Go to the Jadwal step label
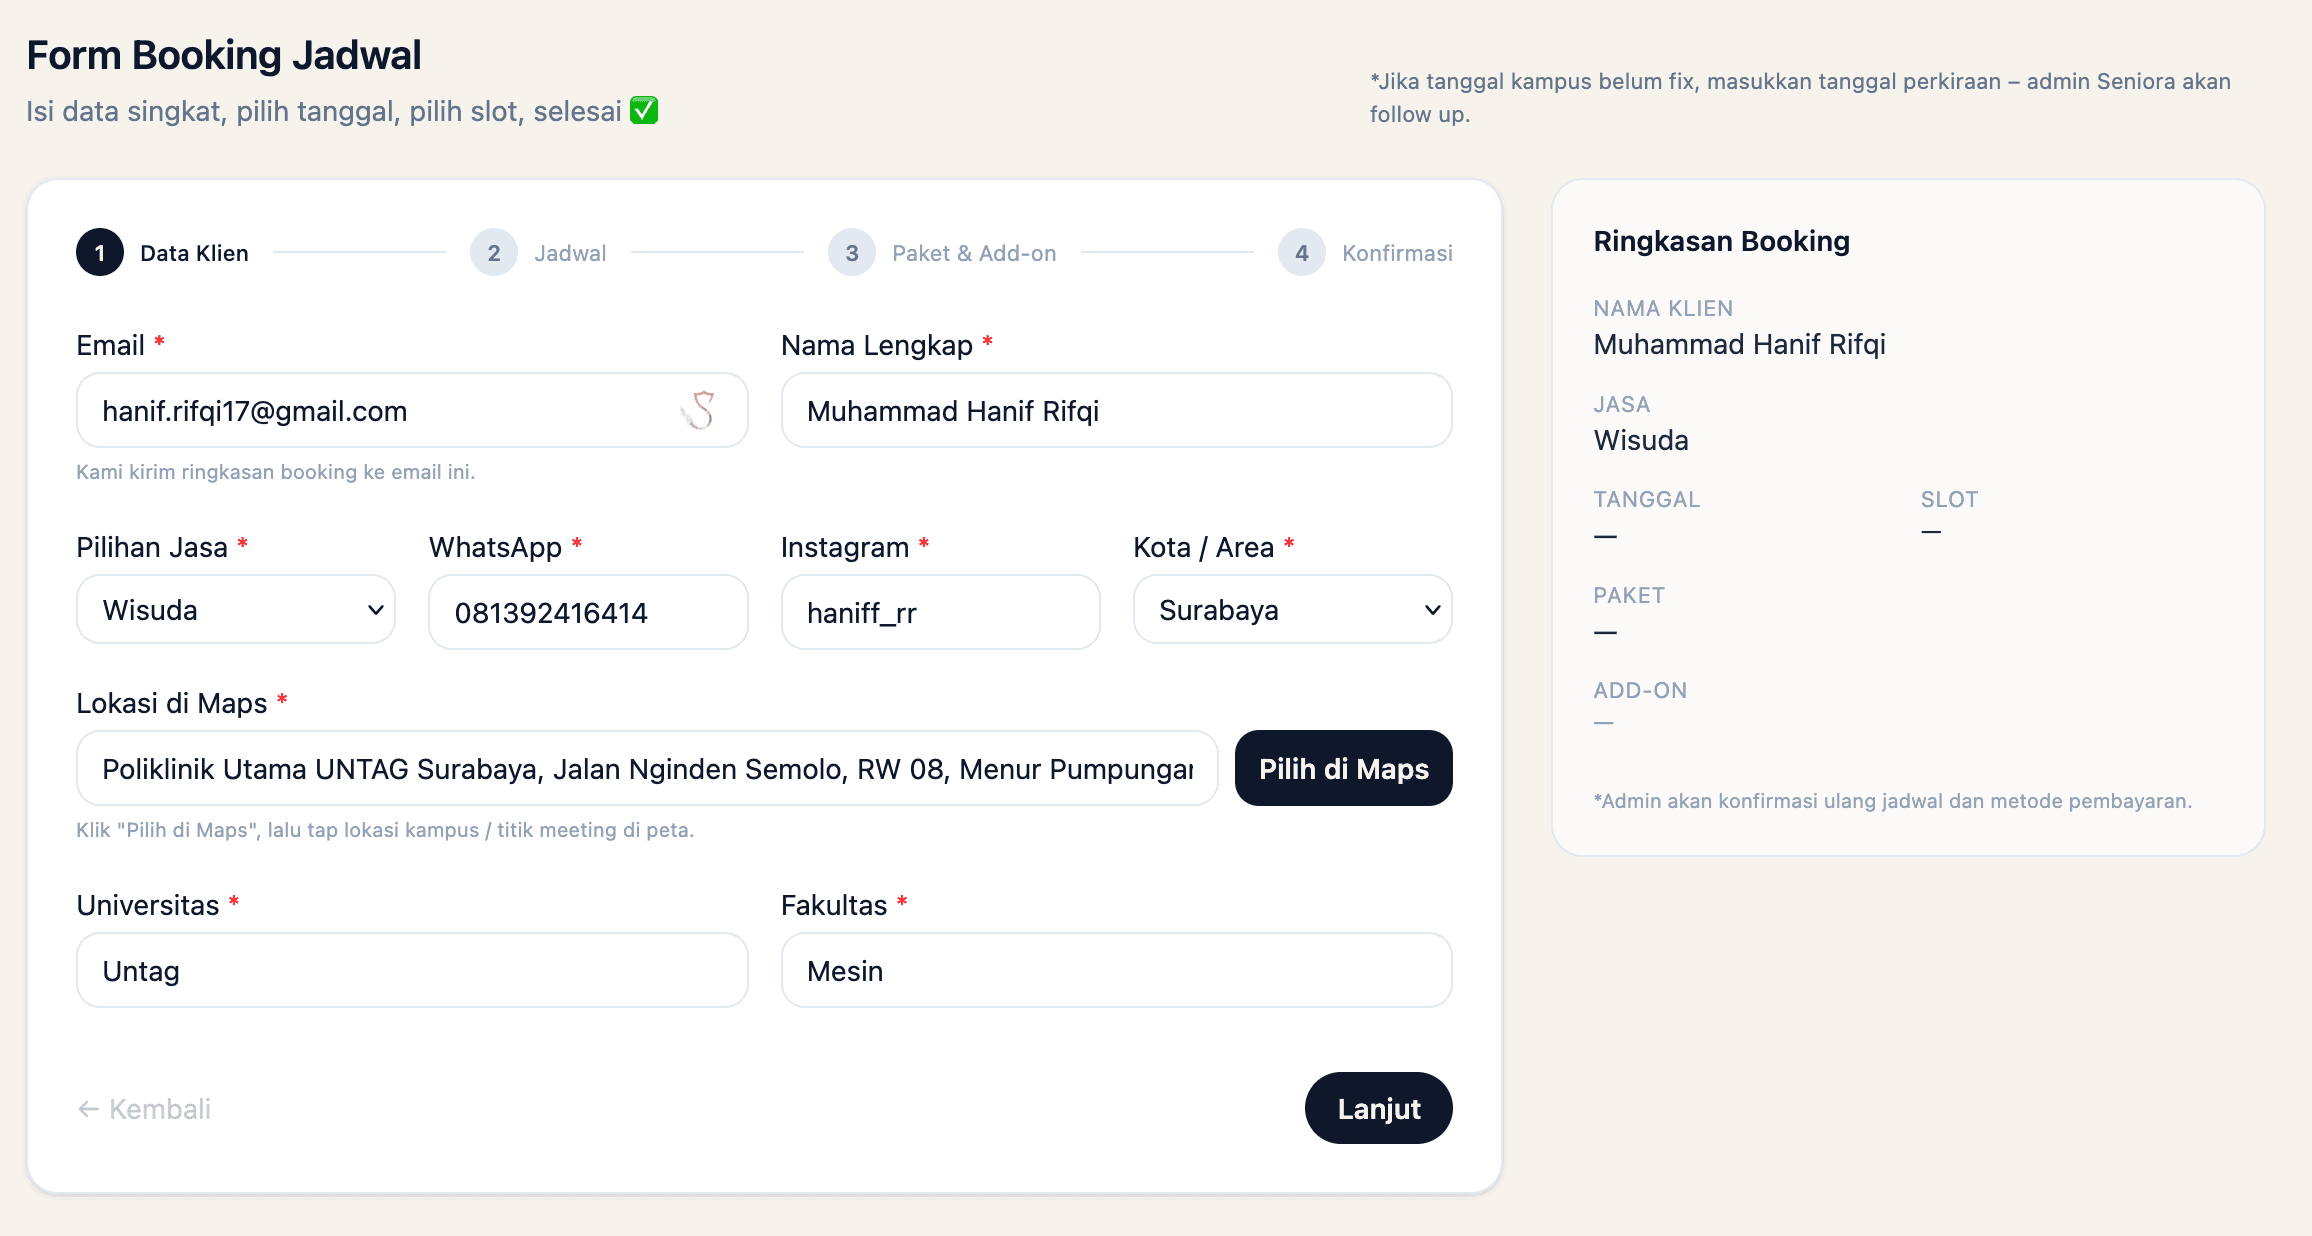The image size is (2312, 1236). tap(570, 253)
